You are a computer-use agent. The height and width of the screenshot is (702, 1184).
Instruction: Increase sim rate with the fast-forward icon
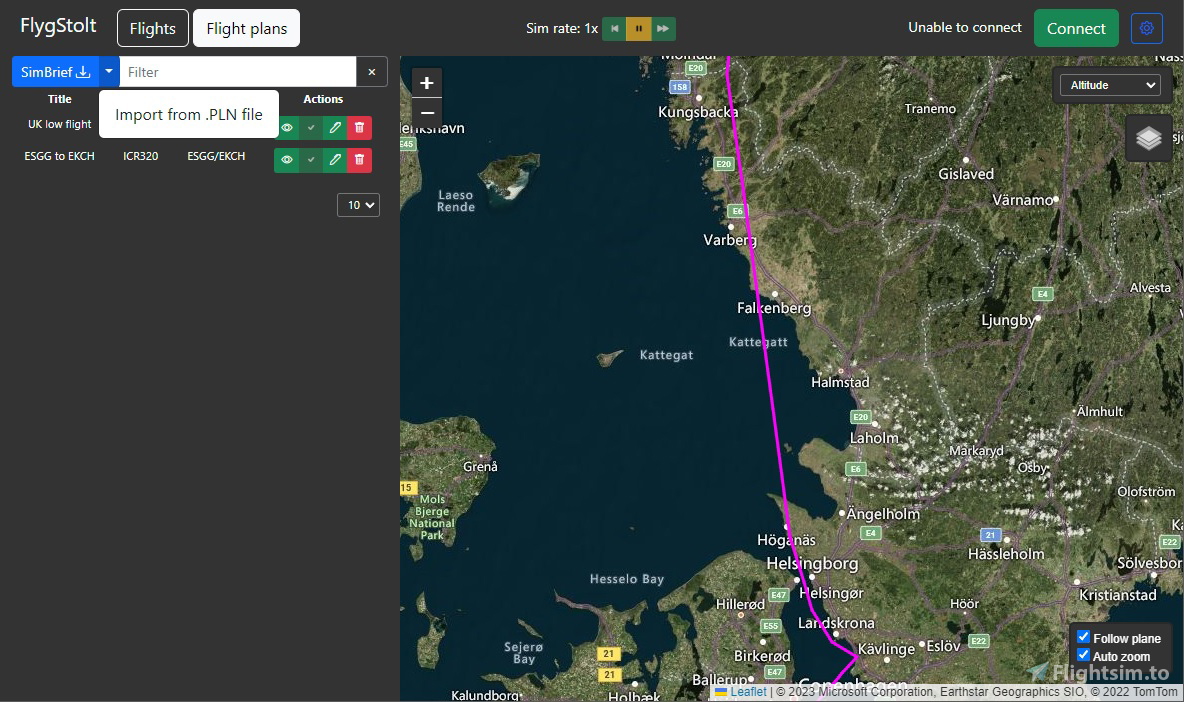(x=663, y=29)
